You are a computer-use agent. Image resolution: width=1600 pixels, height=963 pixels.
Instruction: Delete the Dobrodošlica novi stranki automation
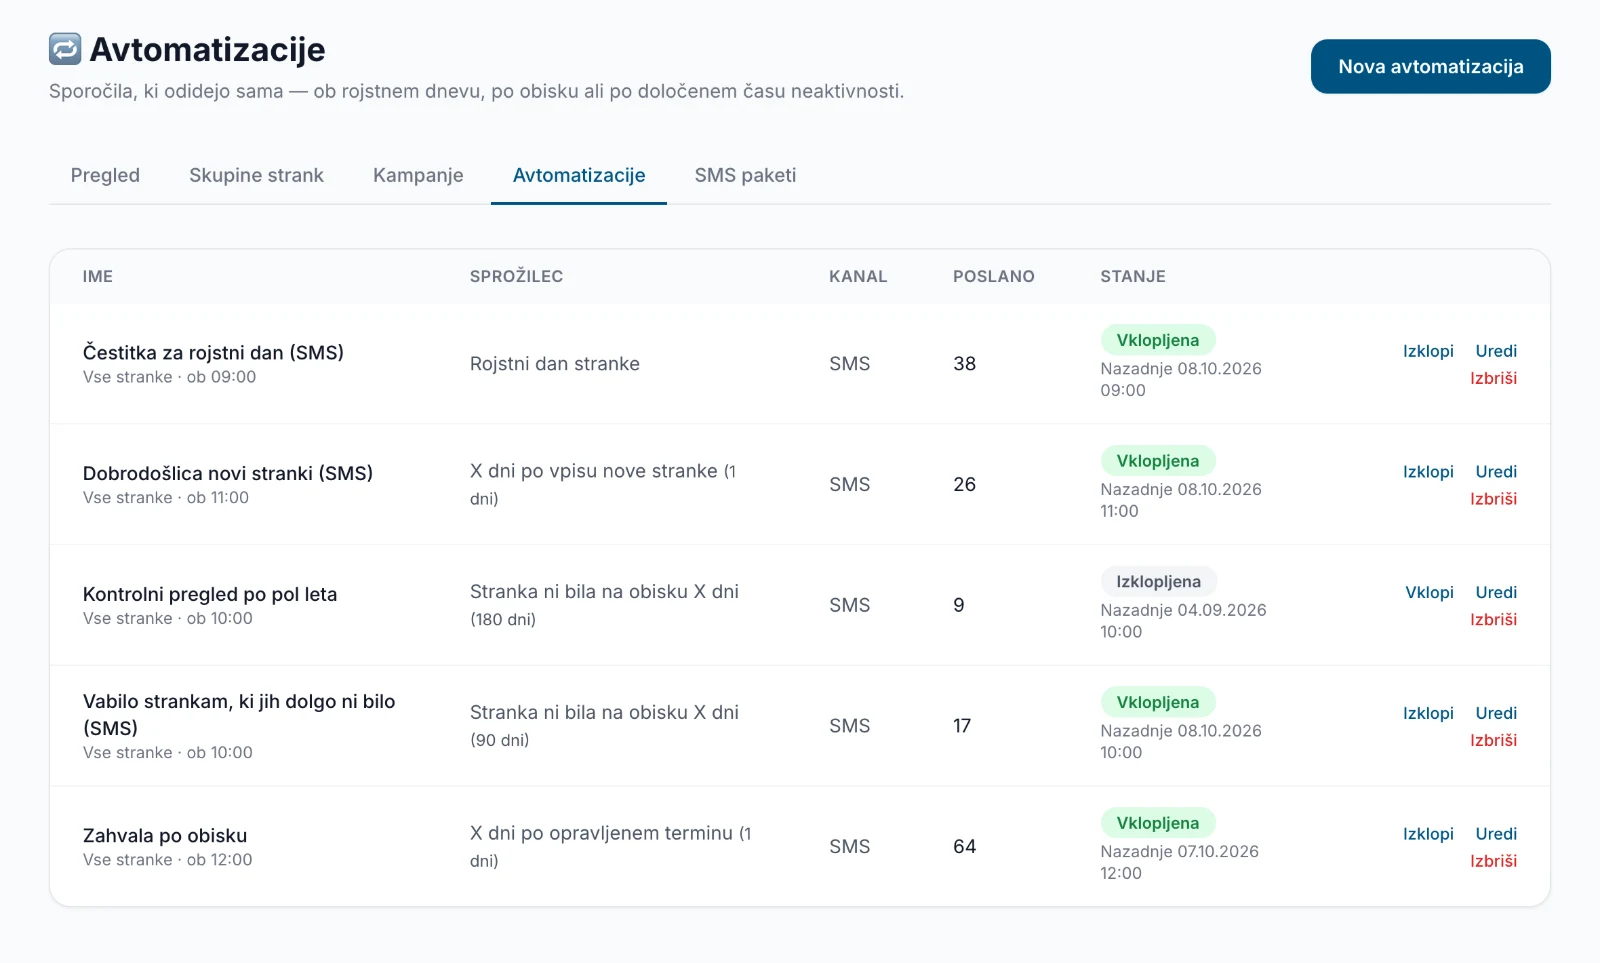click(1493, 499)
